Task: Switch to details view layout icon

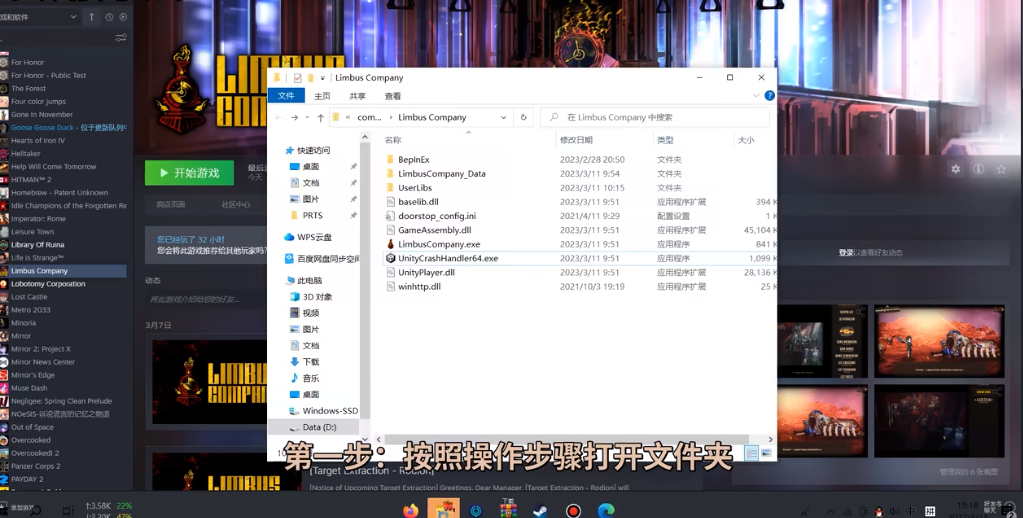Action: click(752, 453)
